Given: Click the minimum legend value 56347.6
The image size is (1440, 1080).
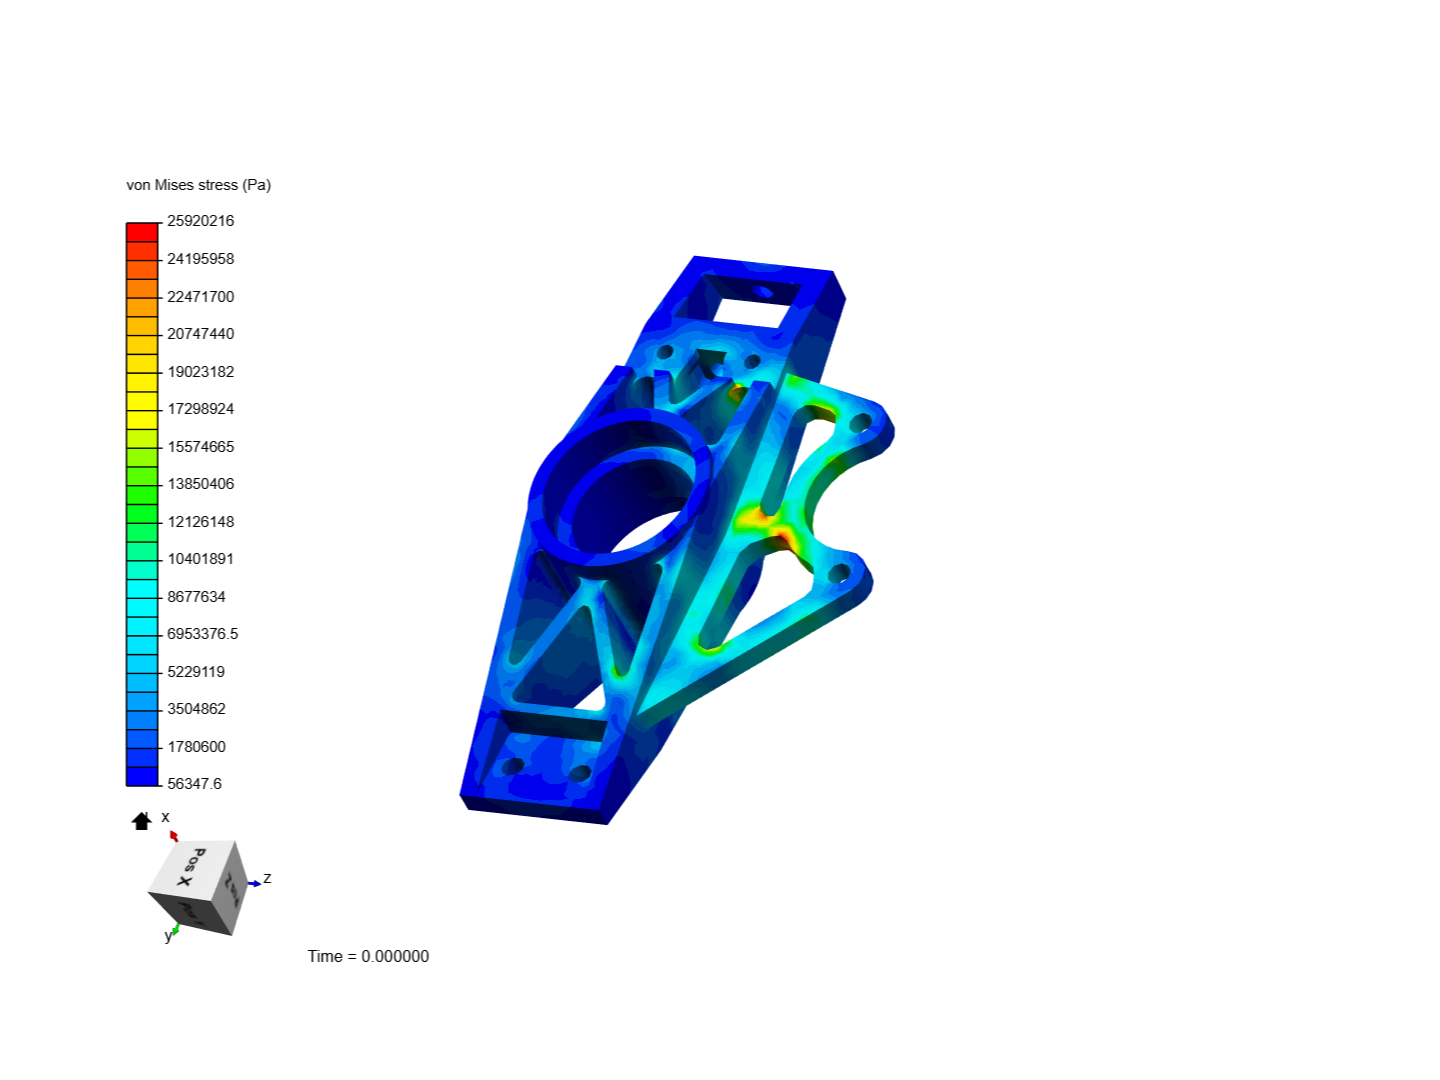Looking at the screenshot, I should point(195,784).
